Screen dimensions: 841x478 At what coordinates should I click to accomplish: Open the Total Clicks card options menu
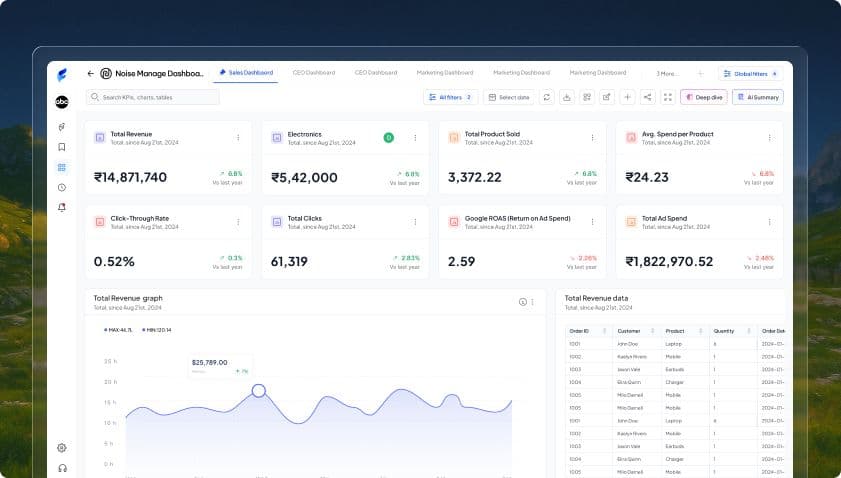pos(415,222)
